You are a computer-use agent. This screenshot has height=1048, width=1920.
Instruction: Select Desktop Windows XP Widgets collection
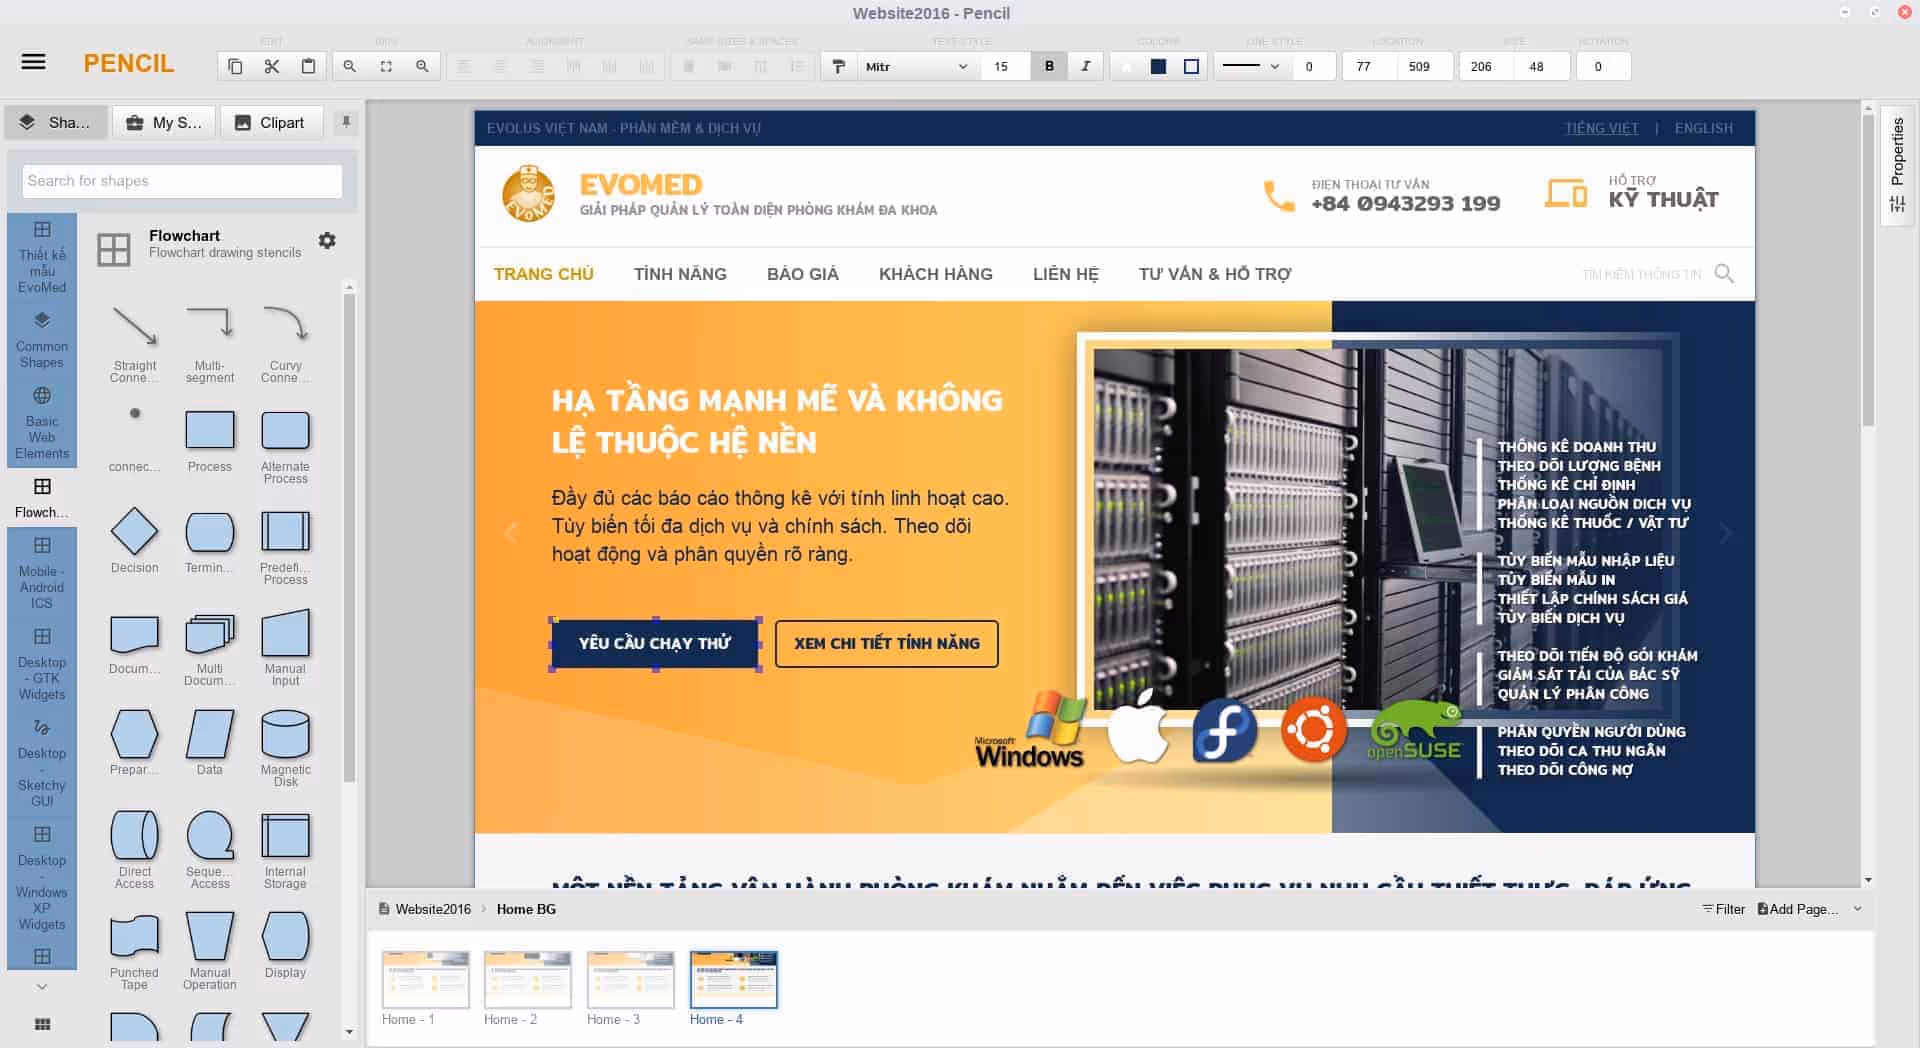[x=42, y=878]
